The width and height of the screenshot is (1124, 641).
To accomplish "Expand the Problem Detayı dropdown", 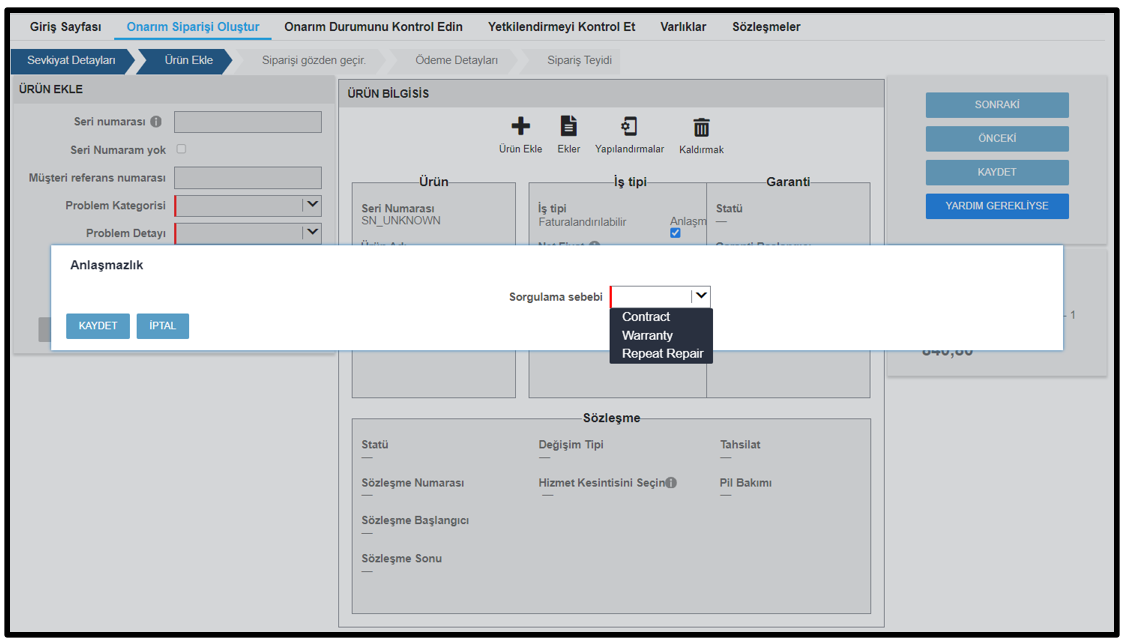I will pos(248,233).
